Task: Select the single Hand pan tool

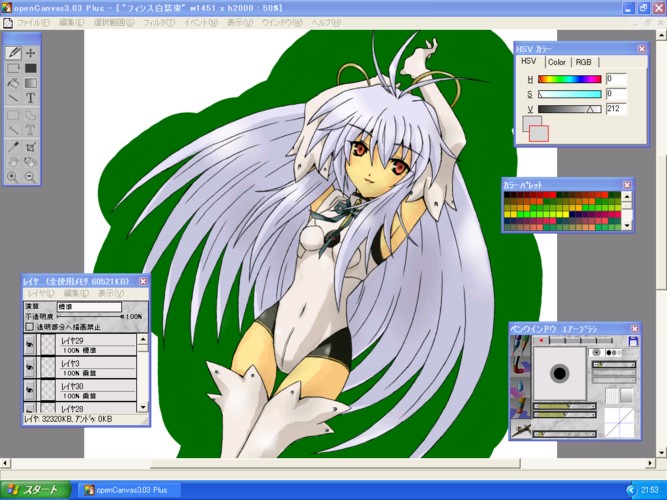Action: (x=14, y=162)
